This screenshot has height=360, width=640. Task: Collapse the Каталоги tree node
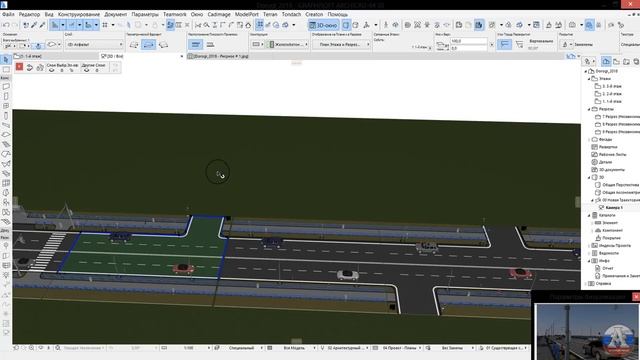pyautogui.click(x=589, y=215)
